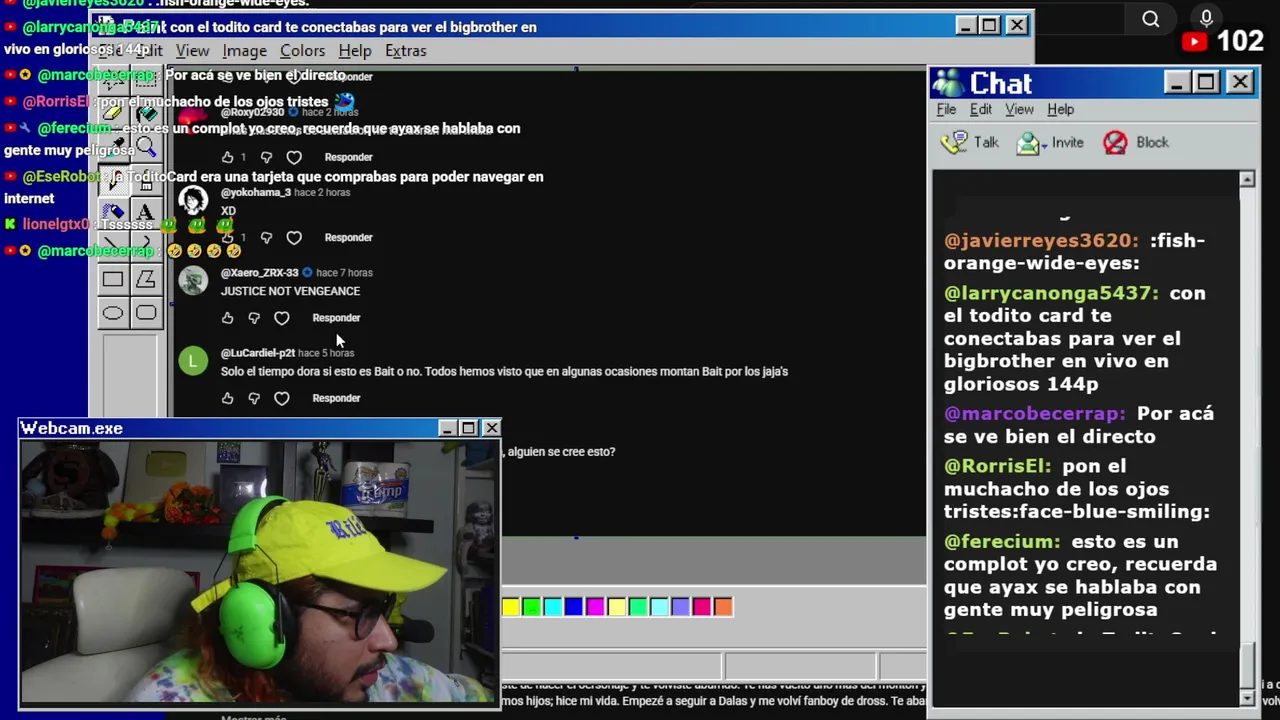Choose the Airbrush spray tool
The width and height of the screenshot is (1280, 720).
pos(113,212)
